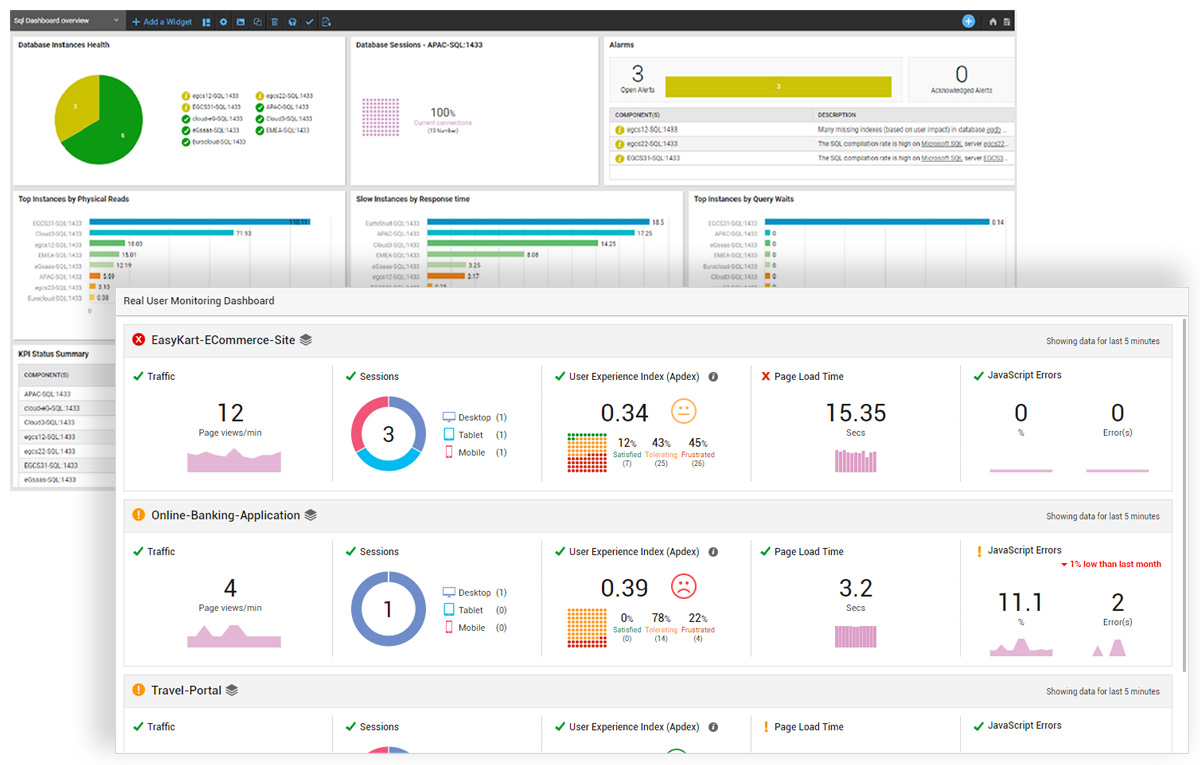Click the sad face icon in Online-Banking Apdex
Image resolution: width=1200 pixels, height=765 pixels.
pyautogui.click(x=683, y=586)
